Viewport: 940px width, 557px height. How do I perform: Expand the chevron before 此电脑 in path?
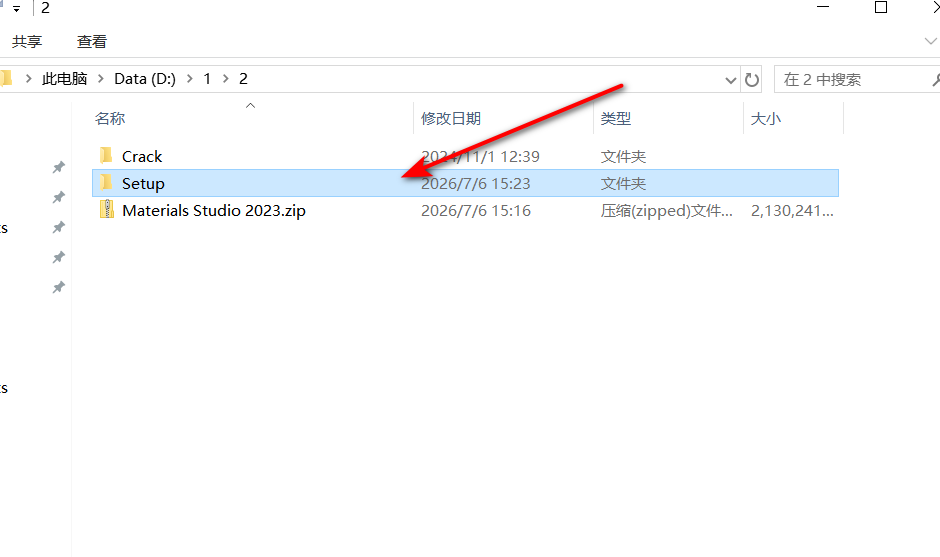(x=28, y=79)
